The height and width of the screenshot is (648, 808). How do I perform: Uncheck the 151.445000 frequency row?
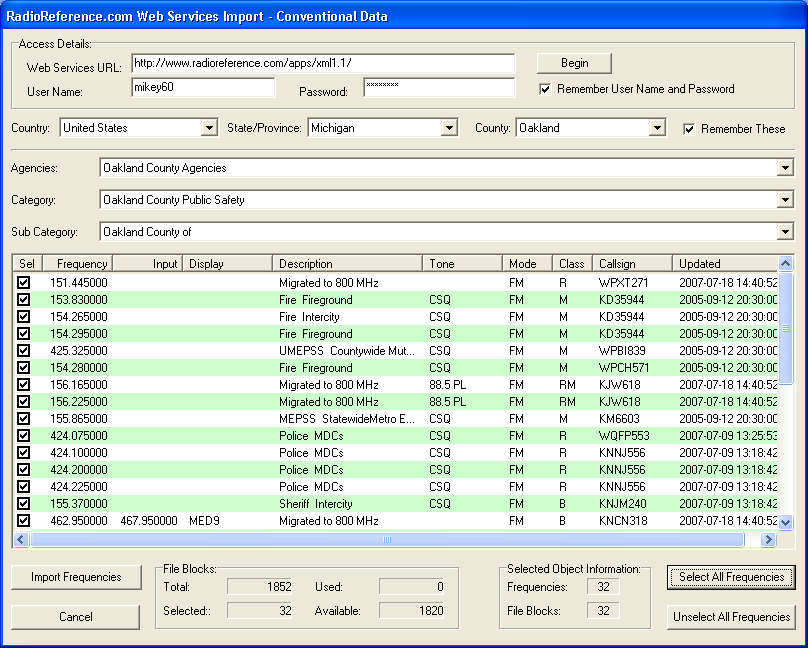(24, 283)
